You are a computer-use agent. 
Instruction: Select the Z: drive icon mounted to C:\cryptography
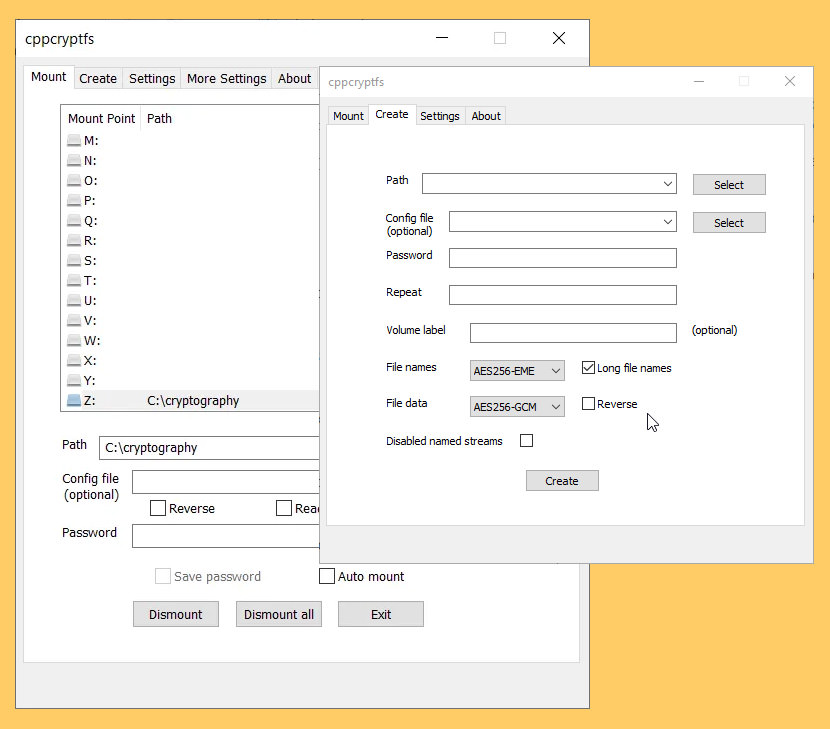tap(74, 401)
